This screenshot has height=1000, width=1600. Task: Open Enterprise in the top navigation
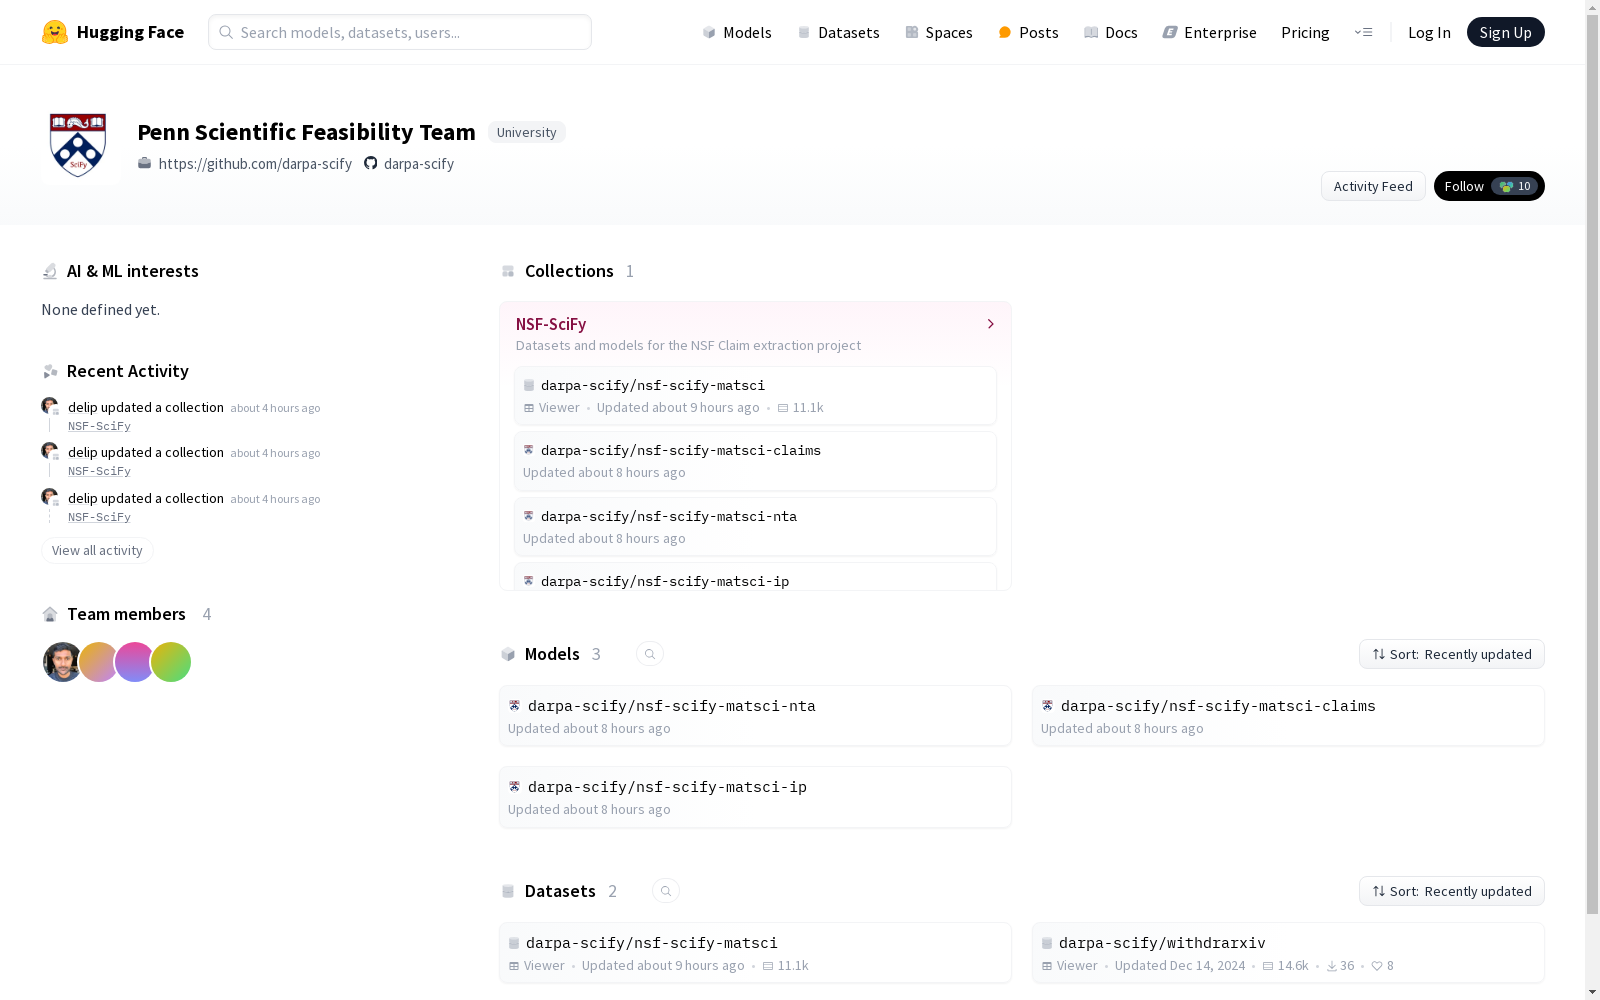(x=1209, y=32)
